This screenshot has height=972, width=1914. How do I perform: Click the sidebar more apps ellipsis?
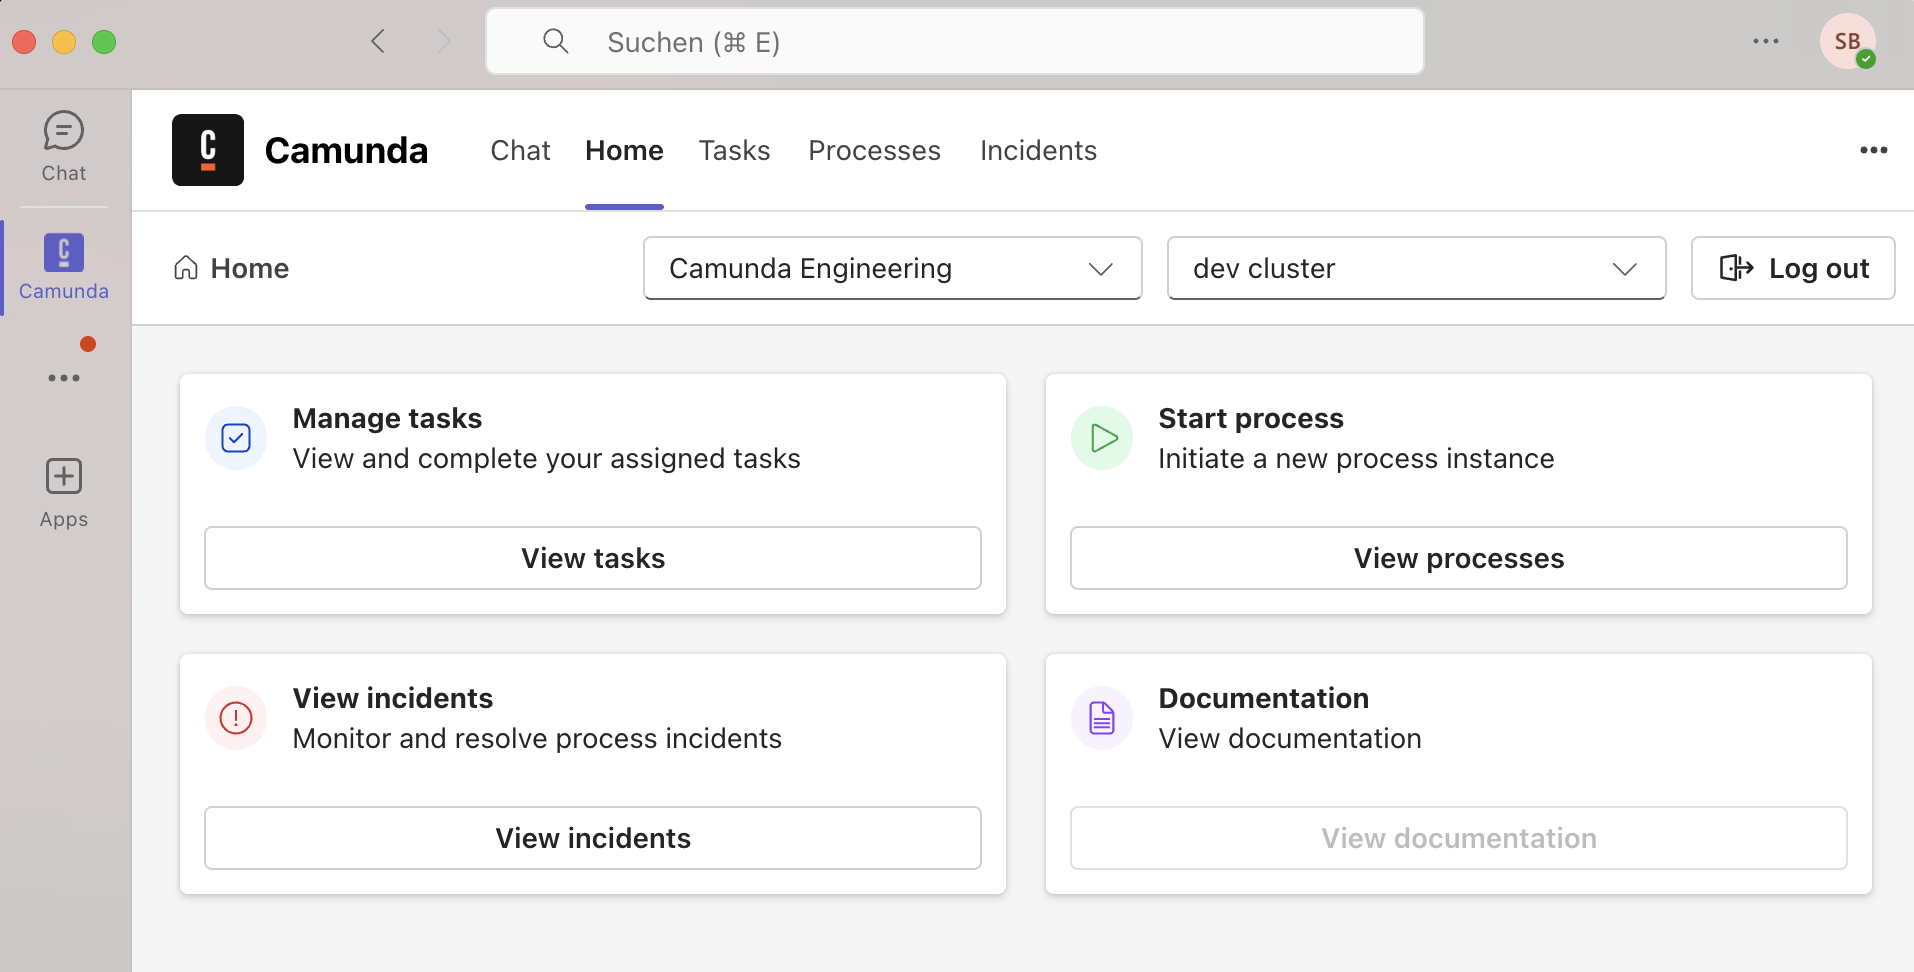pyautogui.click(x=63, y=378)
